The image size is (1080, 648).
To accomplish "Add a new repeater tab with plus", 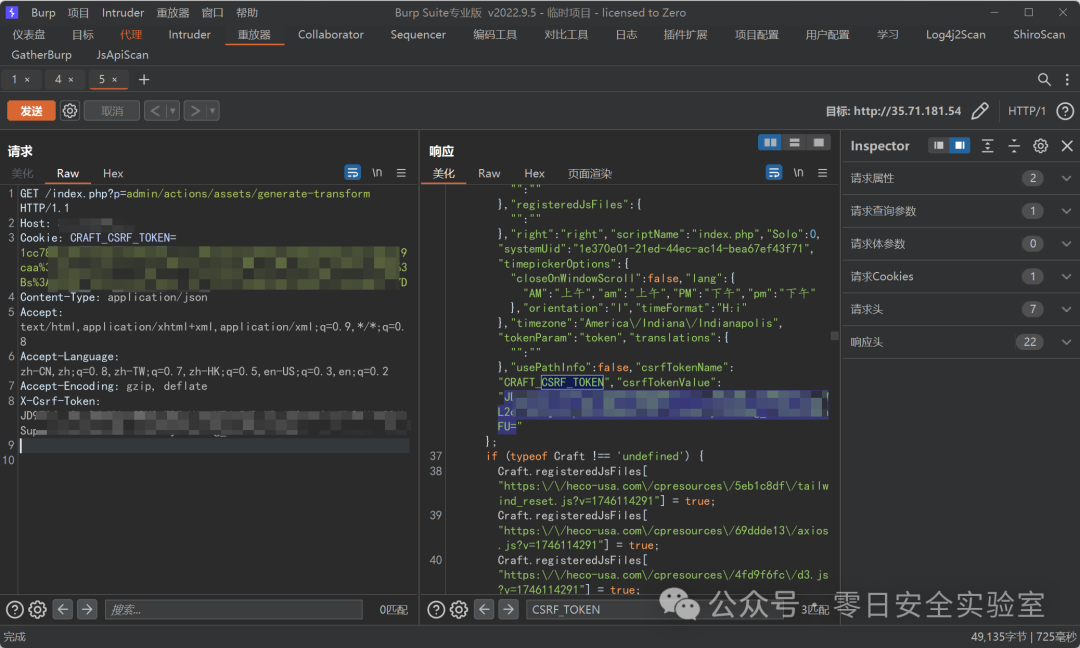I will (143, 80).
